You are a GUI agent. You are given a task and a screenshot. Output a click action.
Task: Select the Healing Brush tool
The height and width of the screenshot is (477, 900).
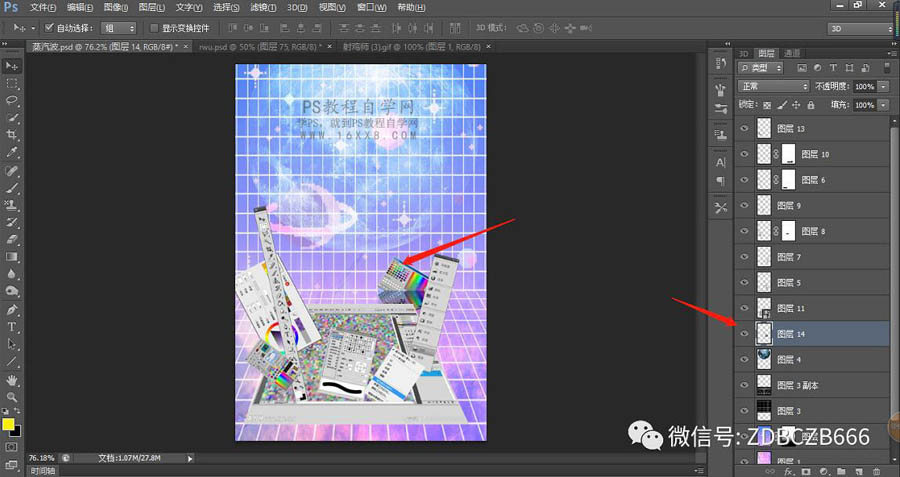(11, 170)
